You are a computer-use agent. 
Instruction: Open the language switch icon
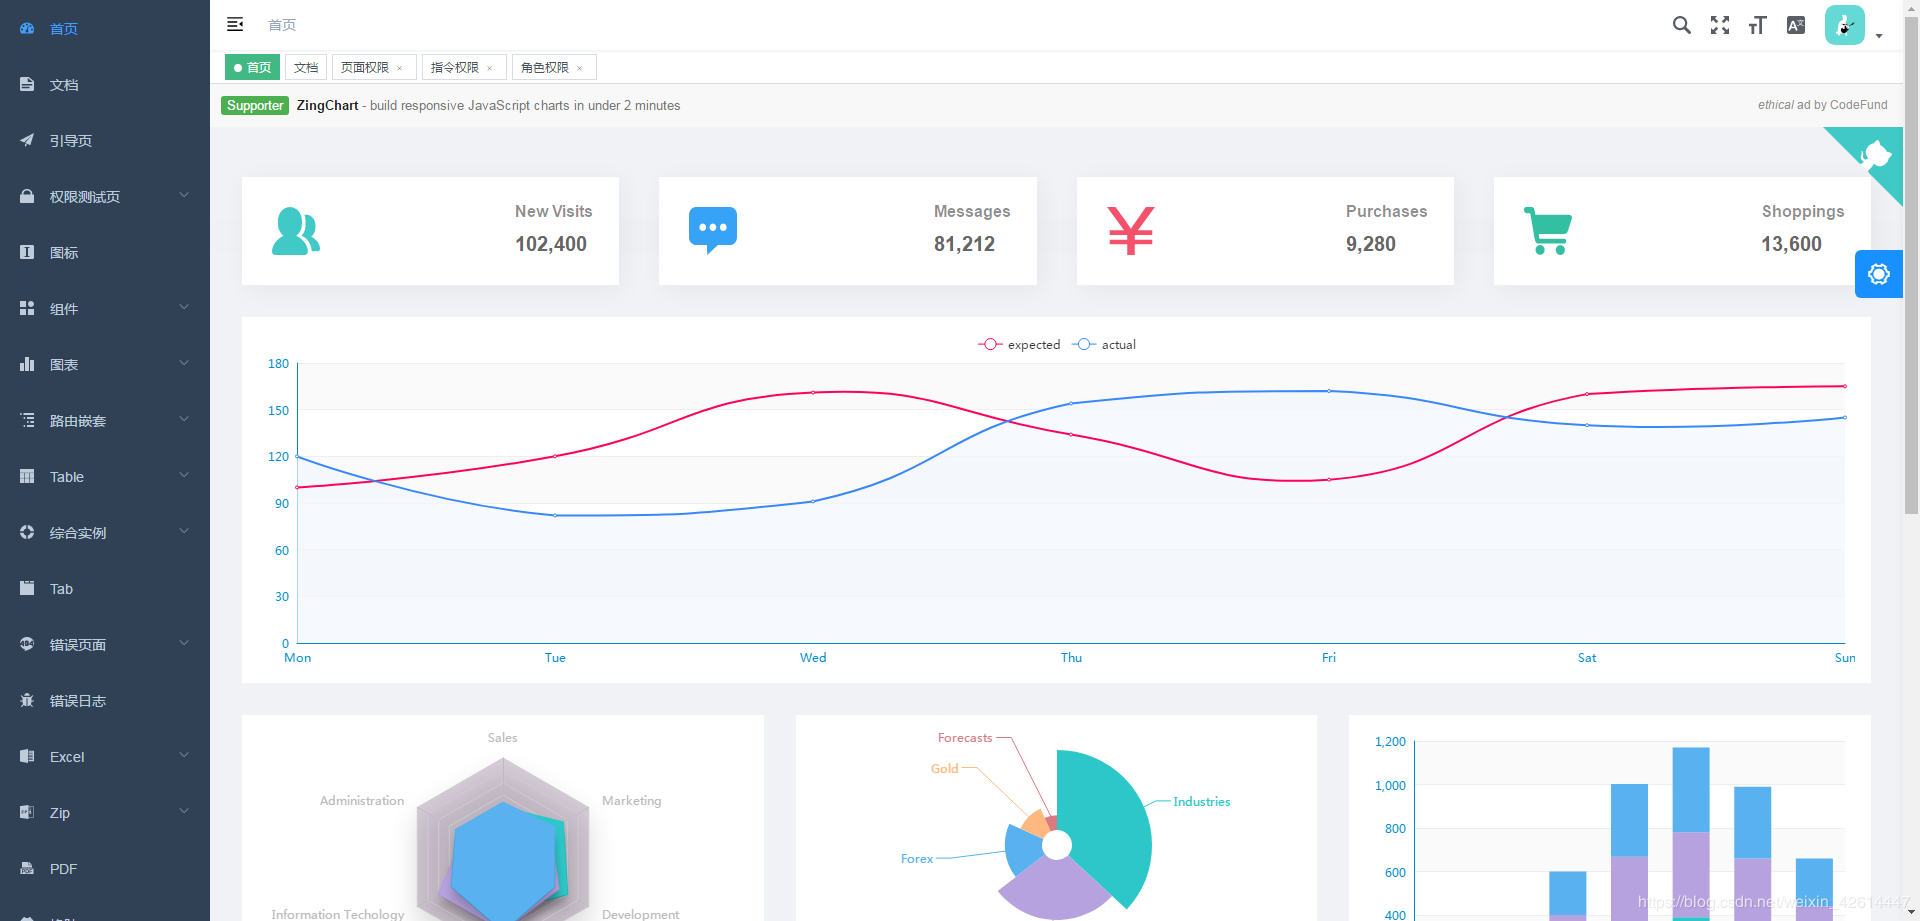(x=1796, y=25)
